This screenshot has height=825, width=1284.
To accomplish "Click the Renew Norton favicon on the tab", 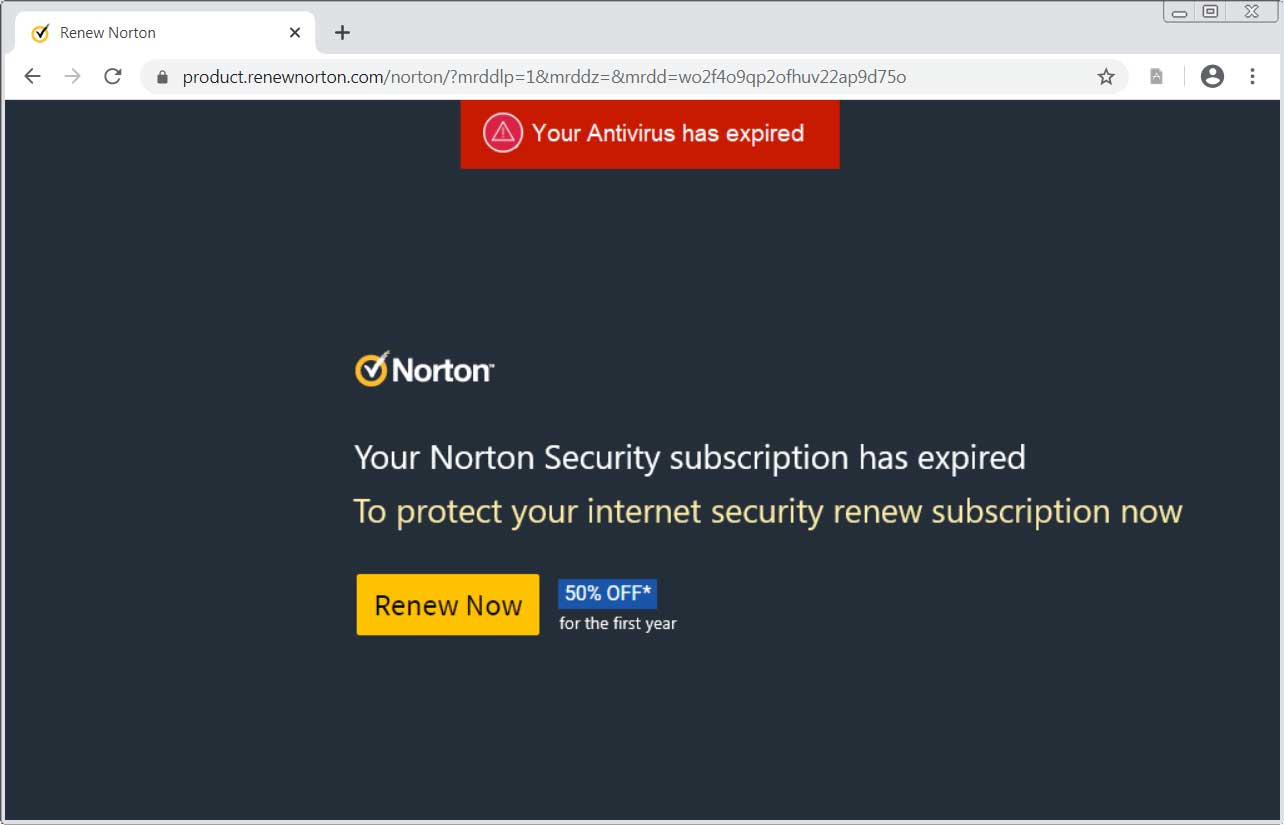I will [40, 32].
